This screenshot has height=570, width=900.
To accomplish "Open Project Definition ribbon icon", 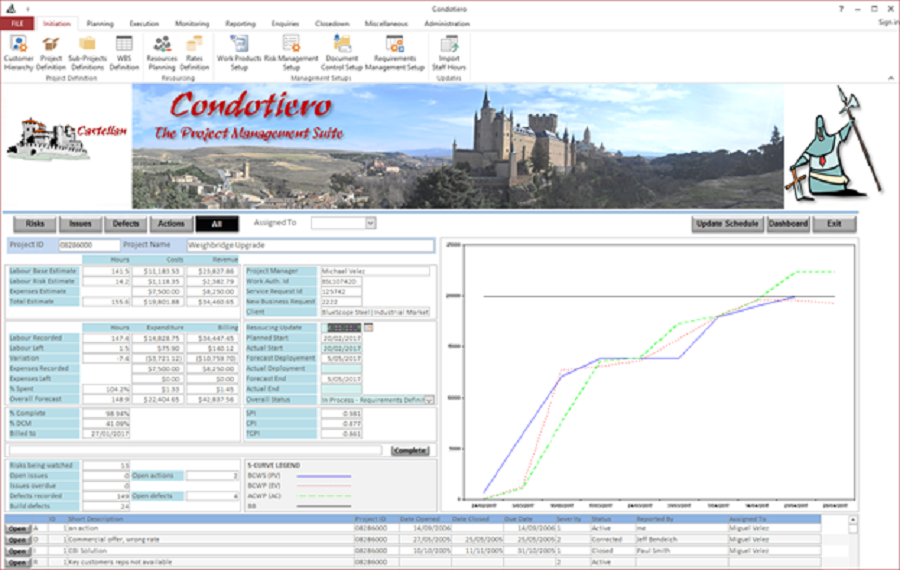I will (51, 53).
